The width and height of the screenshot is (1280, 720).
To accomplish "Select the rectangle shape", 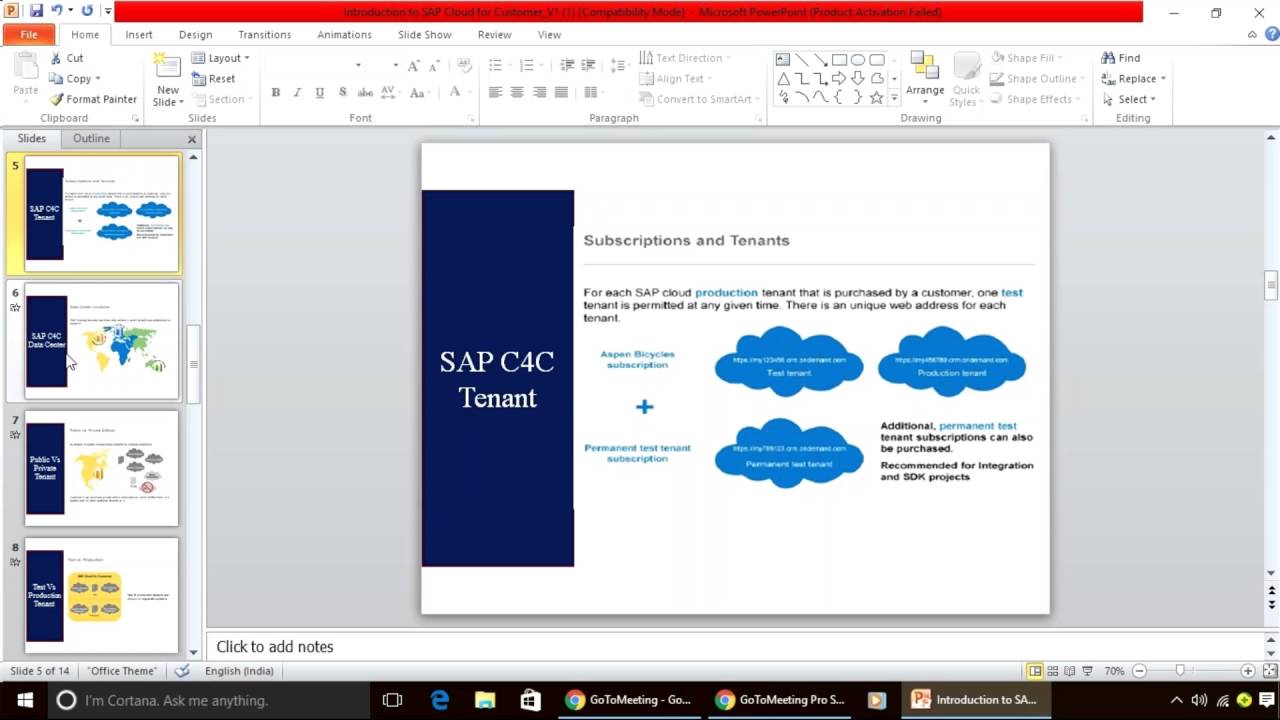I will click(x=839, y=59).
